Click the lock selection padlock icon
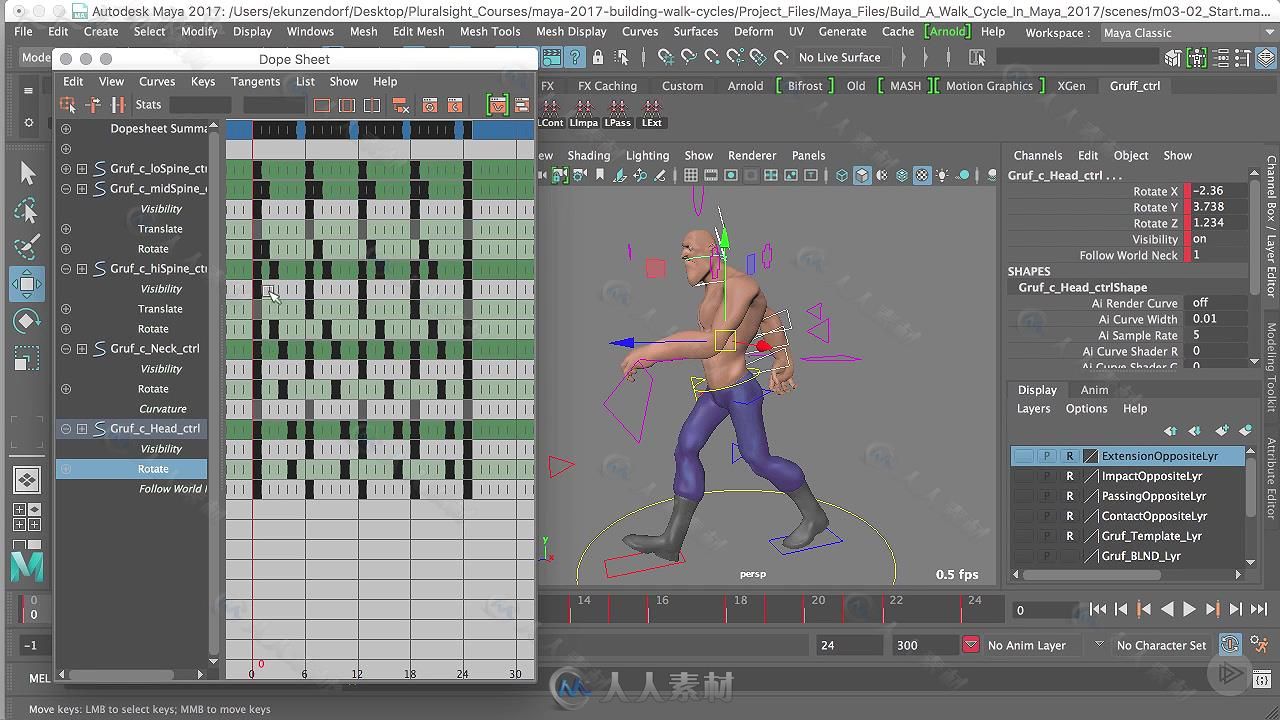The height and width of the screenshot is (720, 1280). click(x=598, y=57)
